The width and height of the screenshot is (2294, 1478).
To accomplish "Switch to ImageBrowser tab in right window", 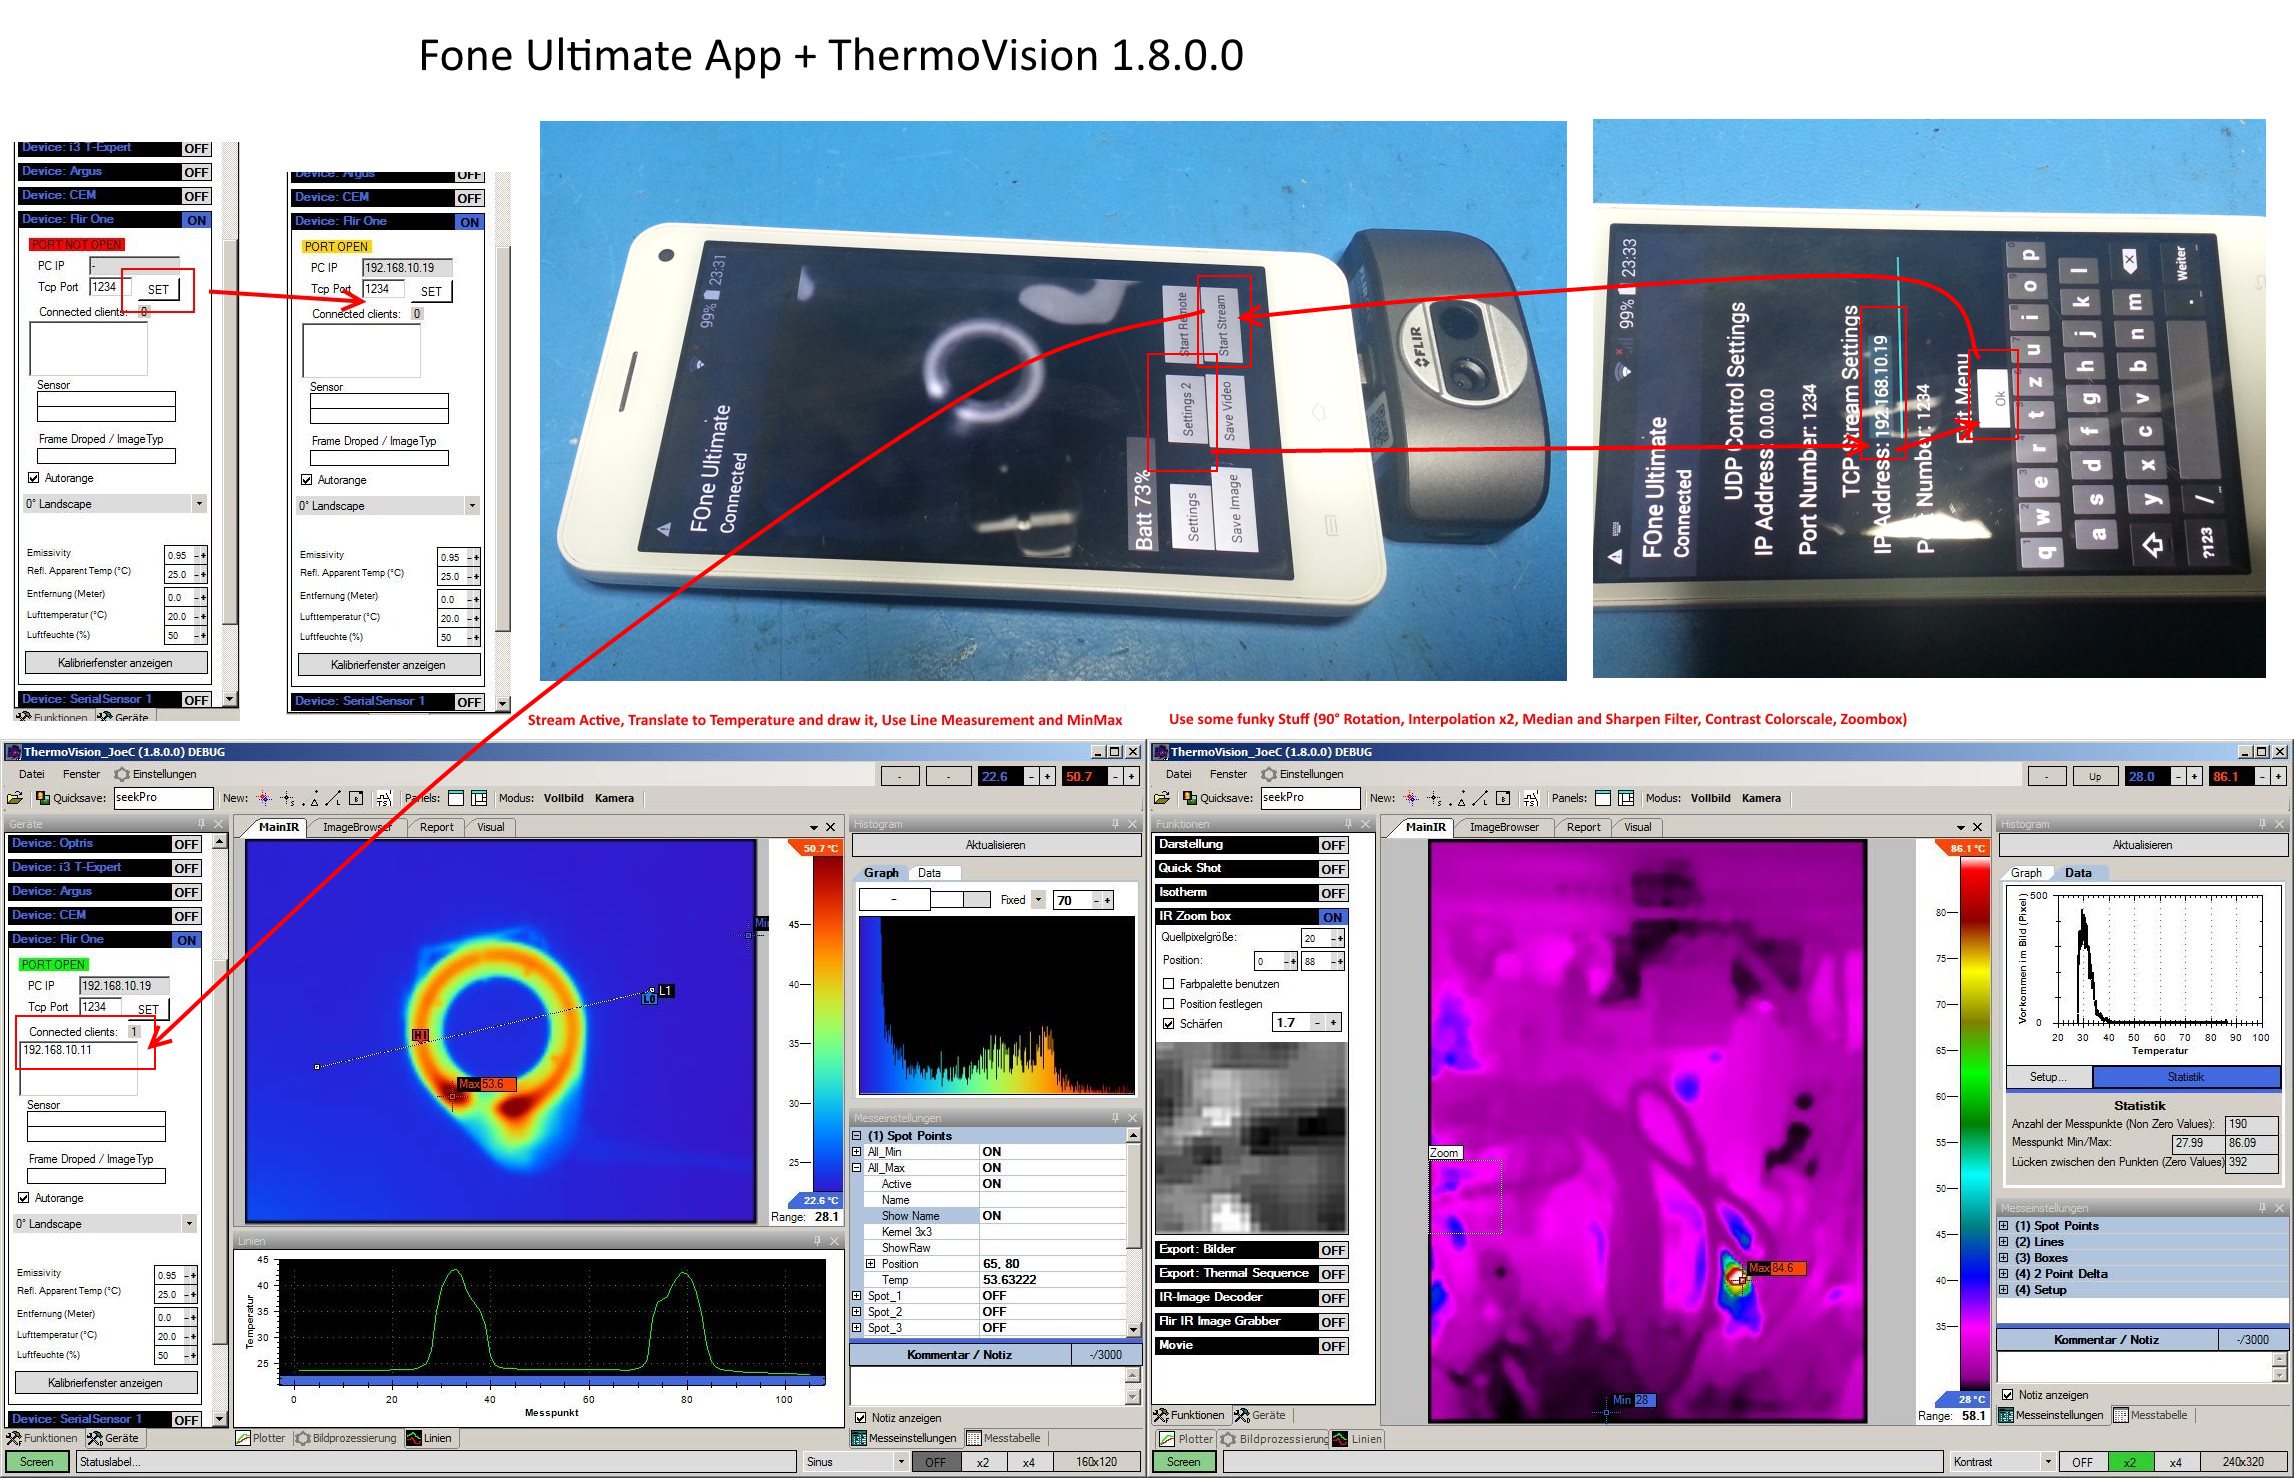I will [x=1503, y=827].
